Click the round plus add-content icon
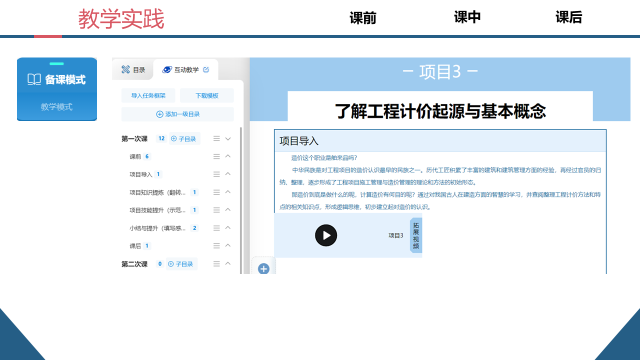Screen dimensions: 640x360 click(x=264, y=269)
